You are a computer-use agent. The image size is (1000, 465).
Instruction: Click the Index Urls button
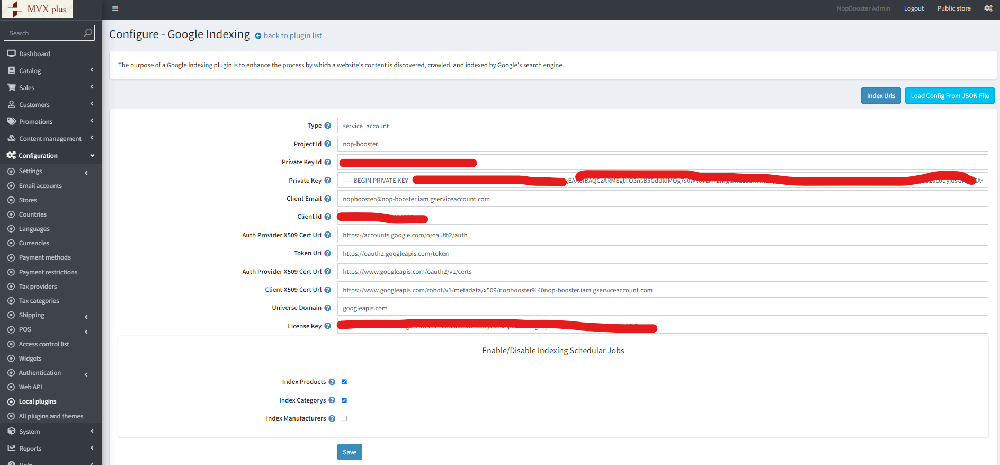[x=881, y=96]
